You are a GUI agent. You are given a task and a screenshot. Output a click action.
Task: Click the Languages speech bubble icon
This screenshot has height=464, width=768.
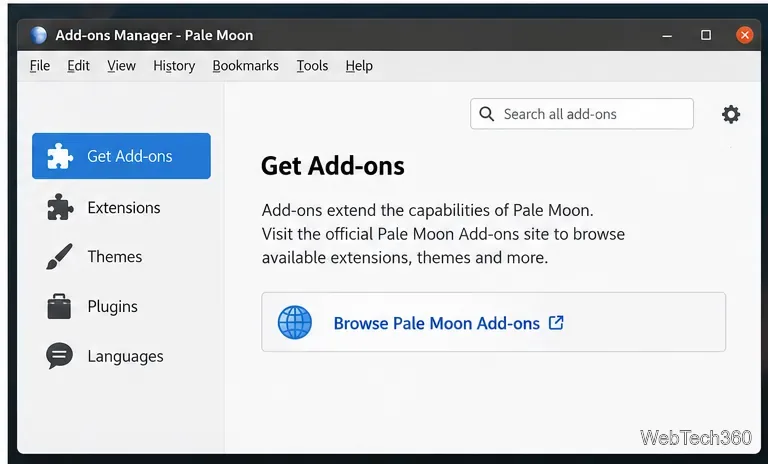(59, 355)
